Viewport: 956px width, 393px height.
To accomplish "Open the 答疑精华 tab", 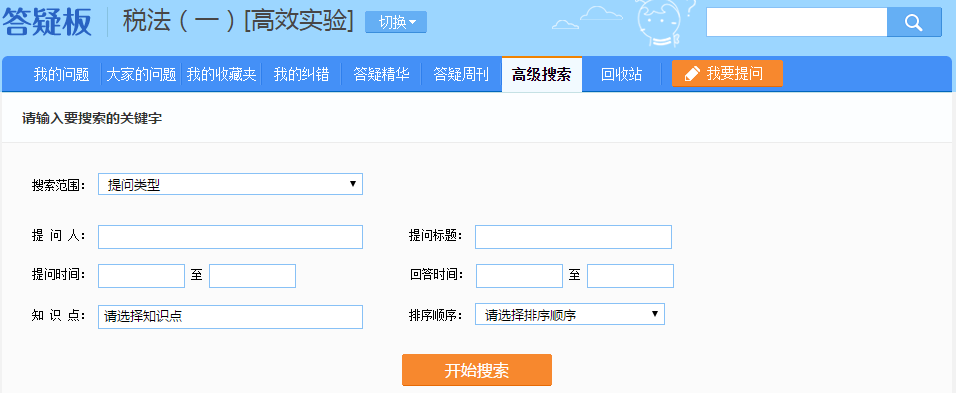I will coord(381,75).
